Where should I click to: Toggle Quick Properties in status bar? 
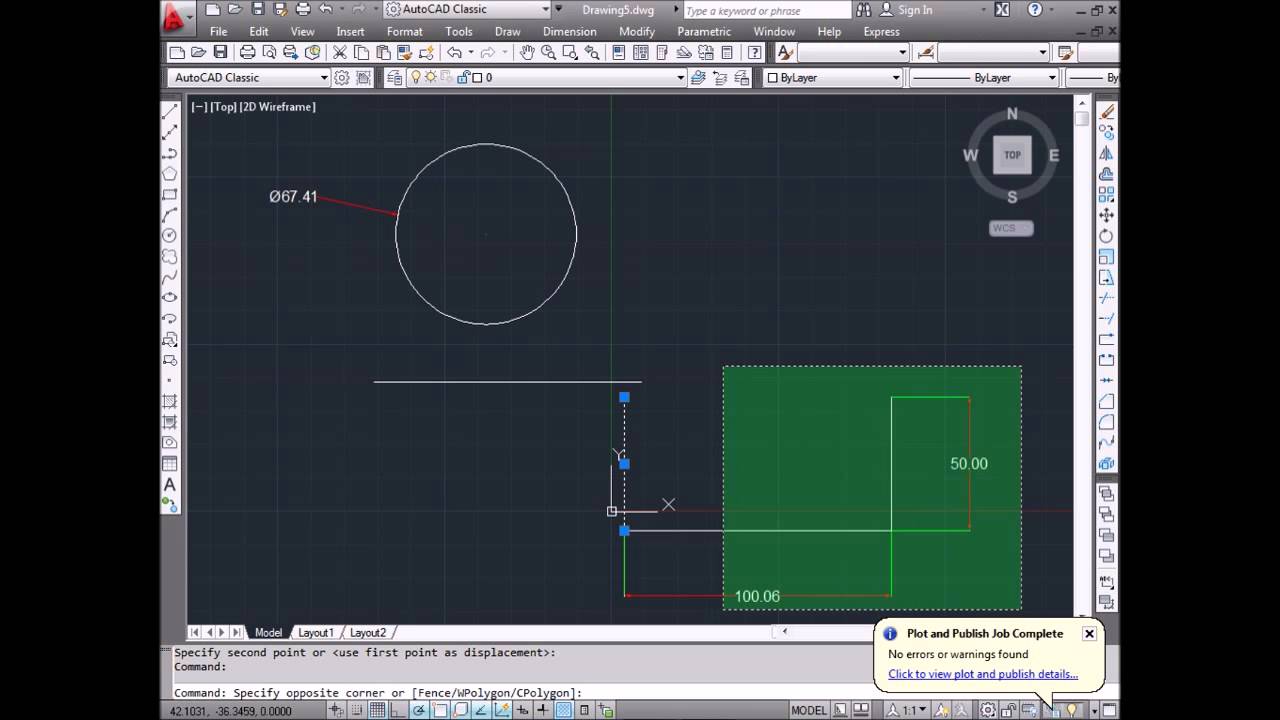tap(584, 710)
